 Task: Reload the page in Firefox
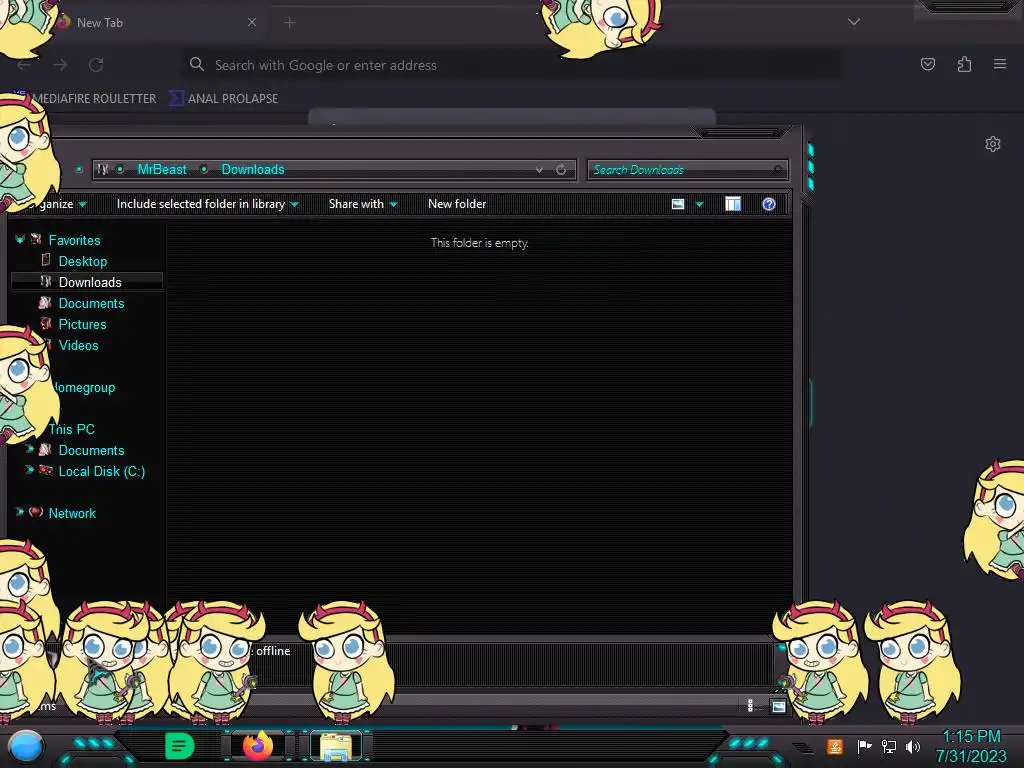click(x=96, y=65)
